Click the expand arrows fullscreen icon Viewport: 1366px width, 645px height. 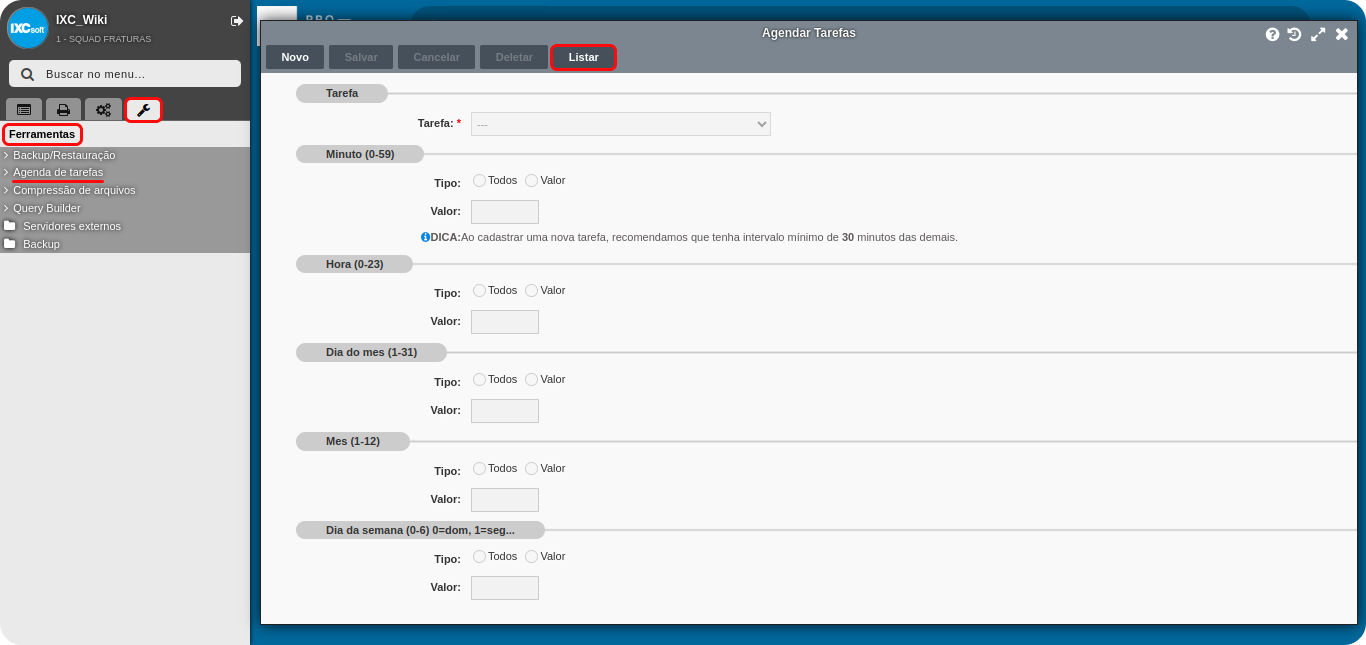tap(1318, 34)
